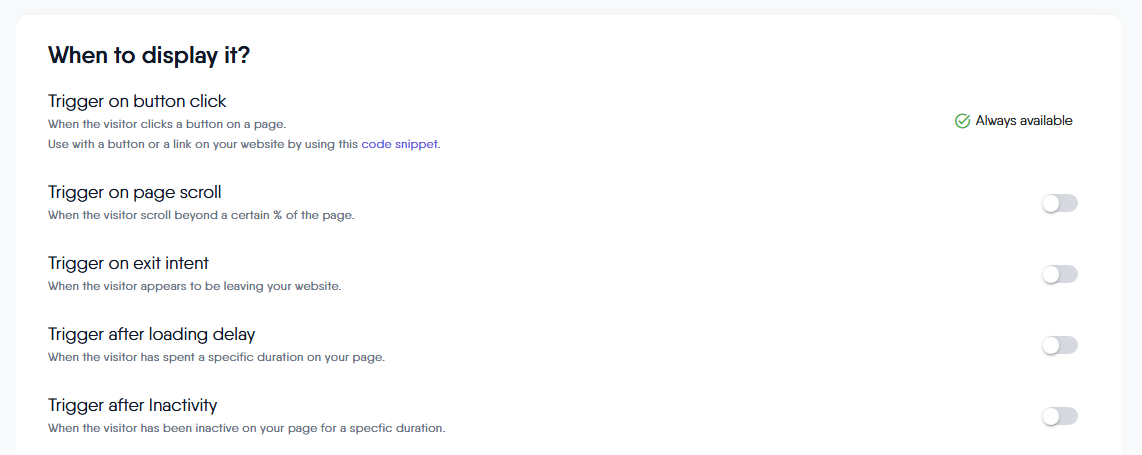The height and width of the screenshot is (455, 1142).
Task: Click the Trigger on page scroll title
Action: coord(135,192)
